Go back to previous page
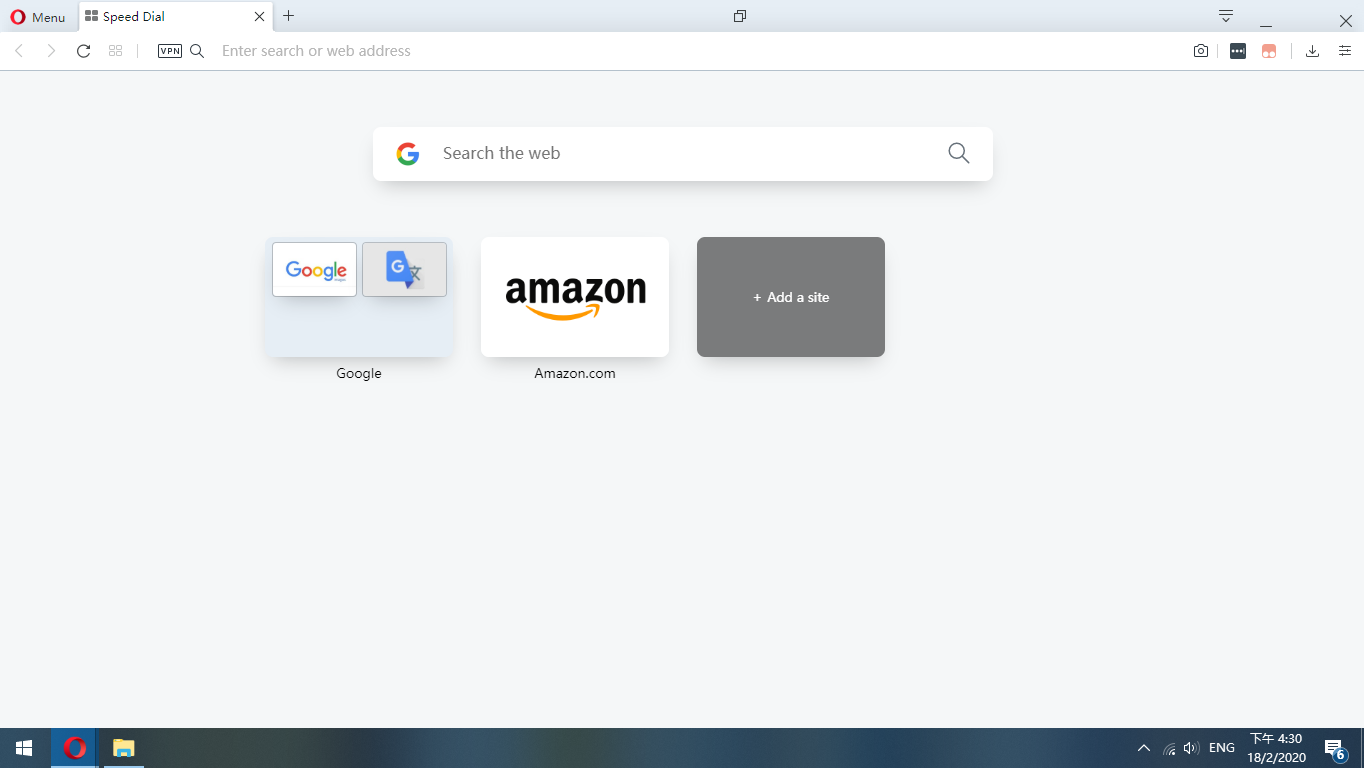1364x768 pixels. pyautogui.click(x=19, y=51)
